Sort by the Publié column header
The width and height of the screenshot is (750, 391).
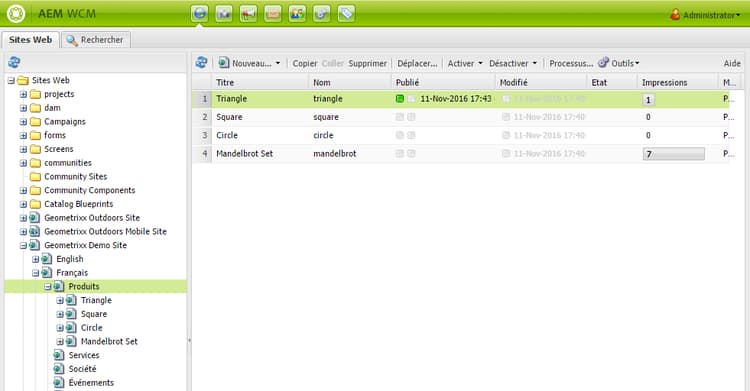[x=443, y=82]
